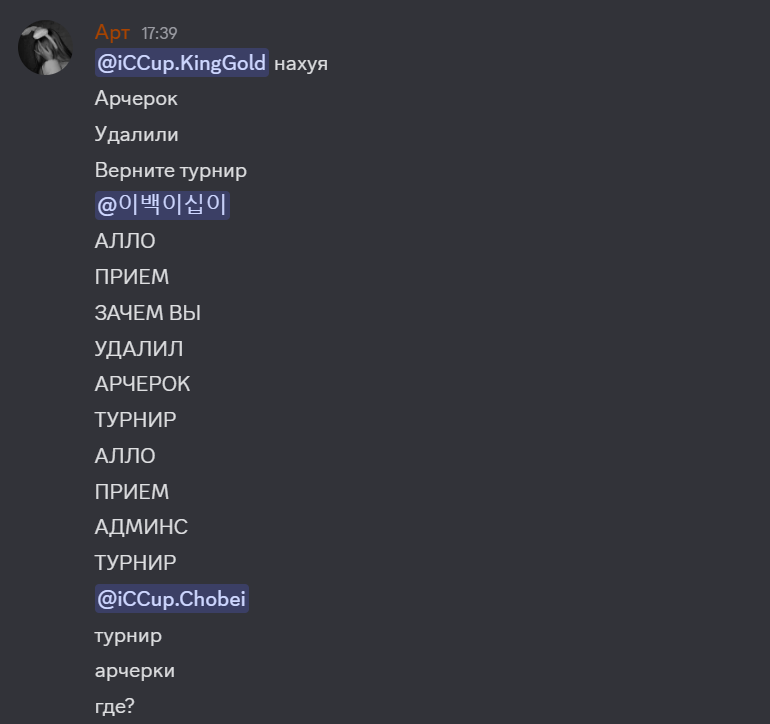The width and height of the screenshot is (770, 724).
Task: Open the @iCCup.KingGold mention
Action: [x=182, y=63]
